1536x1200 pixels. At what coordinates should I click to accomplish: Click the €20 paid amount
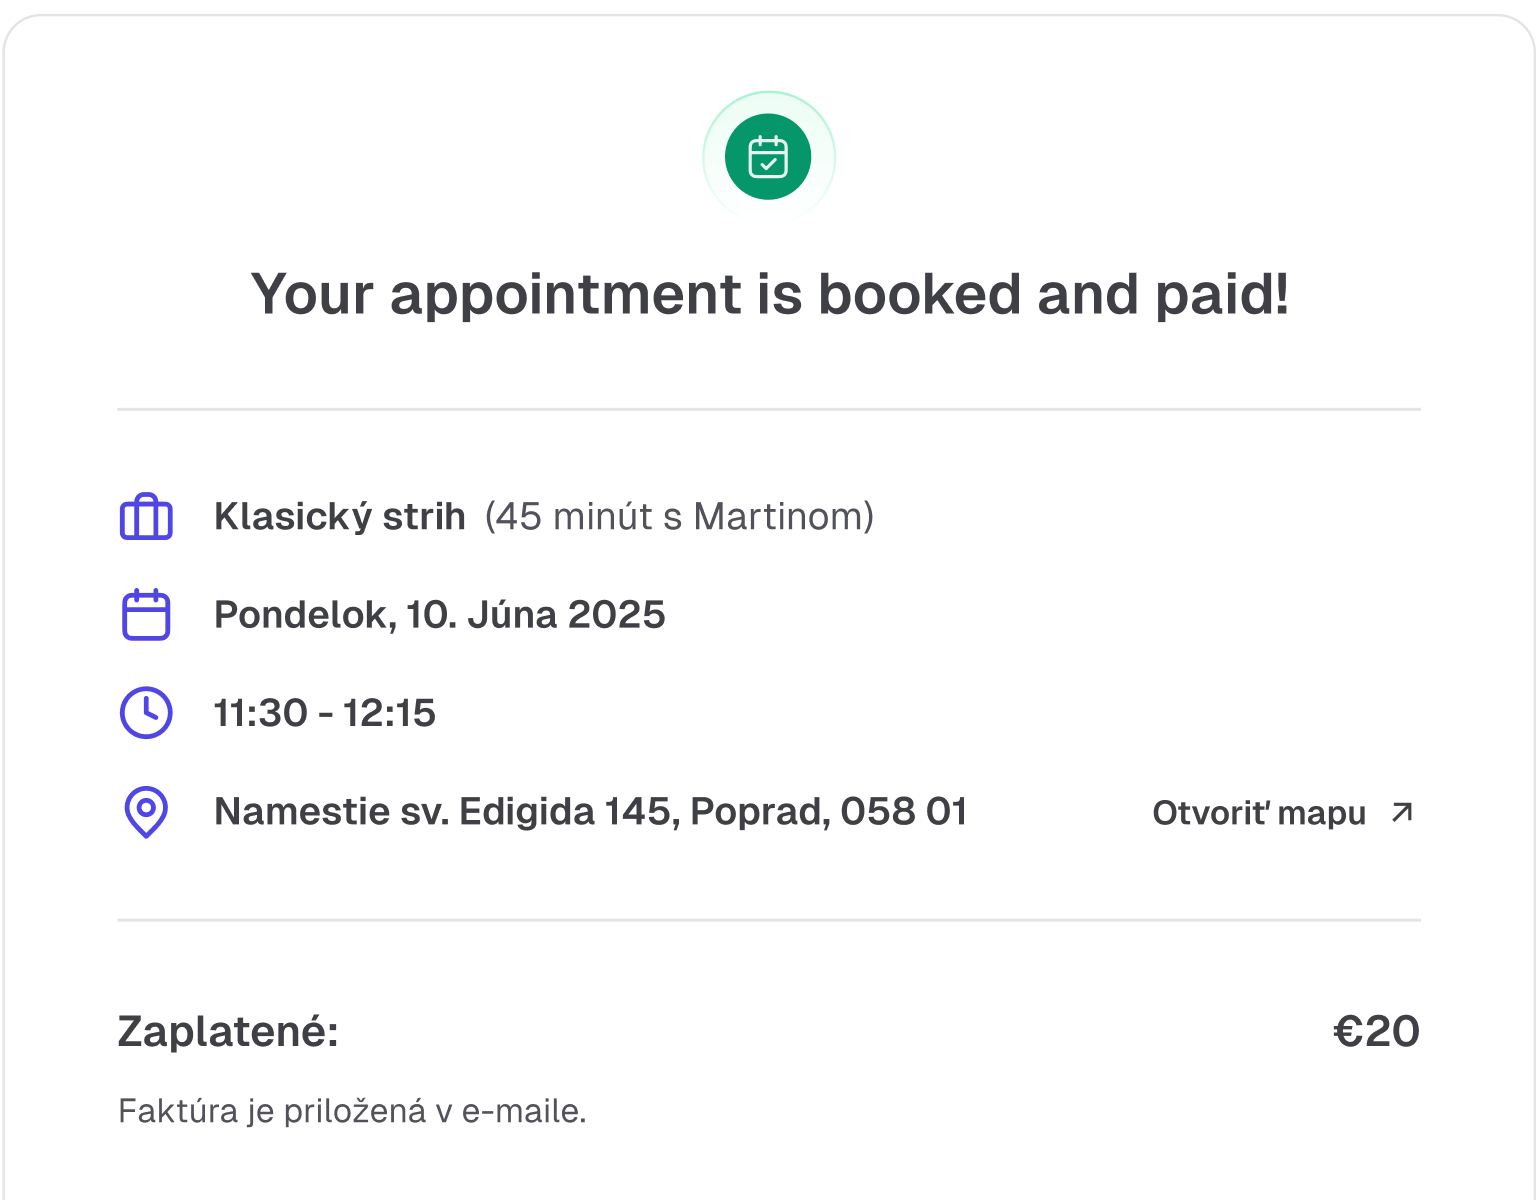pos(1376,1031)
